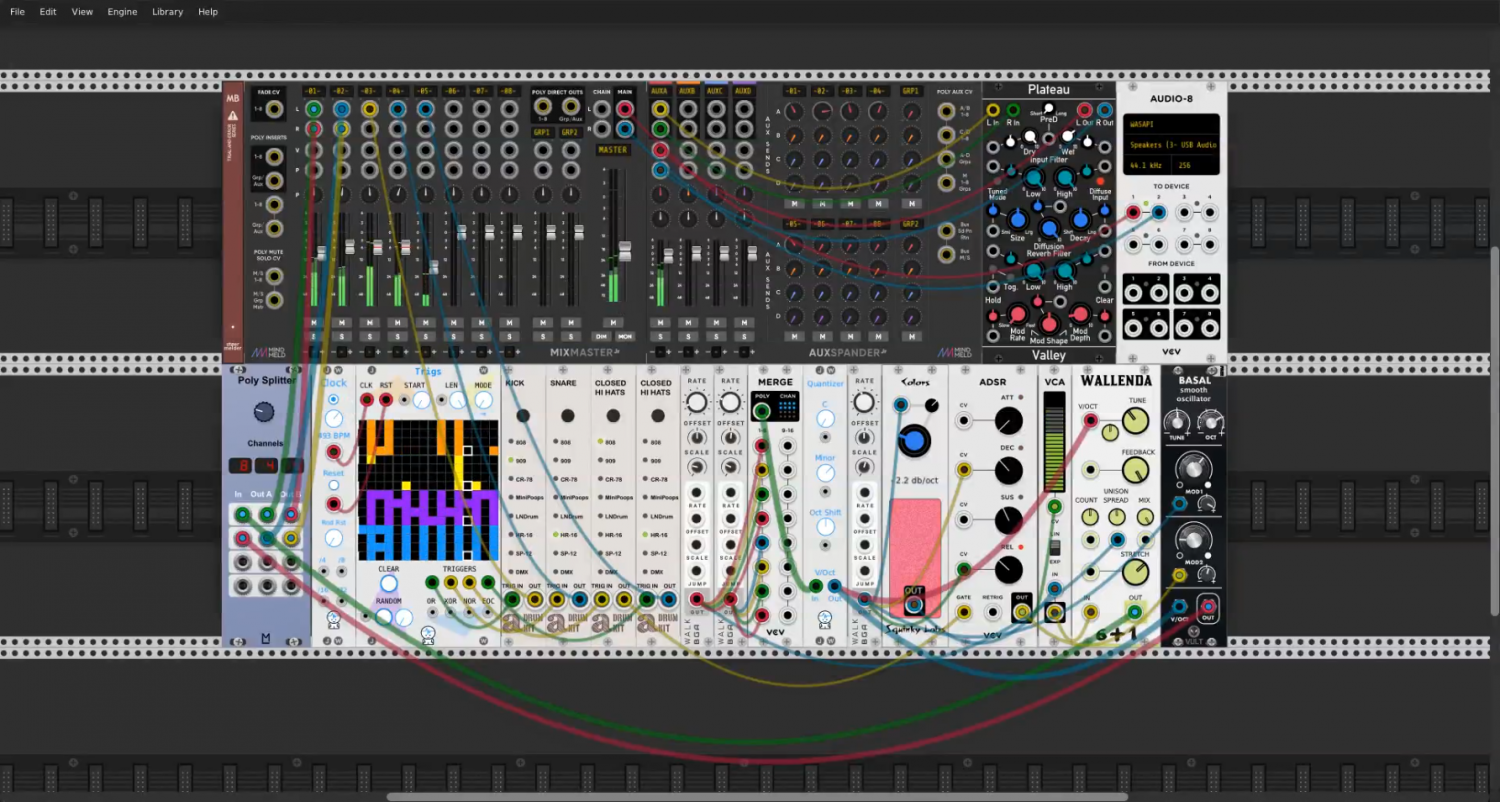Open the File menu

pyautogui.click(x=18, y=12)
